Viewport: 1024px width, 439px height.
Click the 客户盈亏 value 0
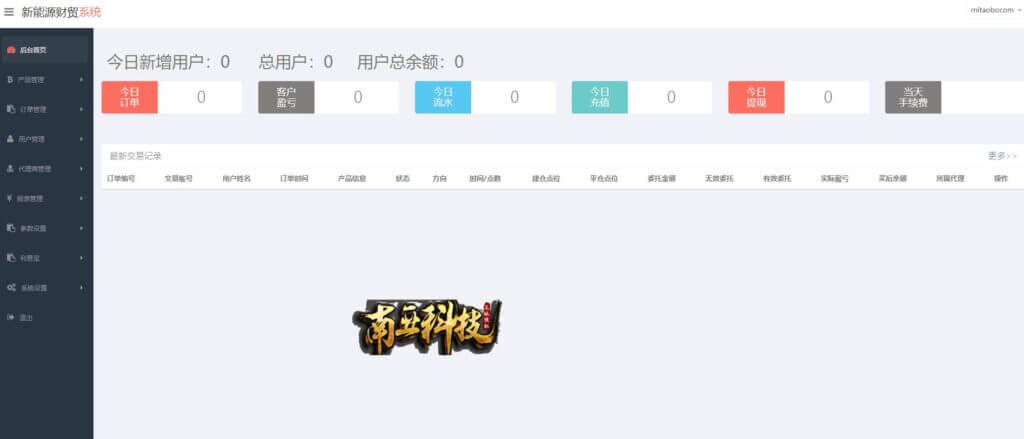pos(358,97)
